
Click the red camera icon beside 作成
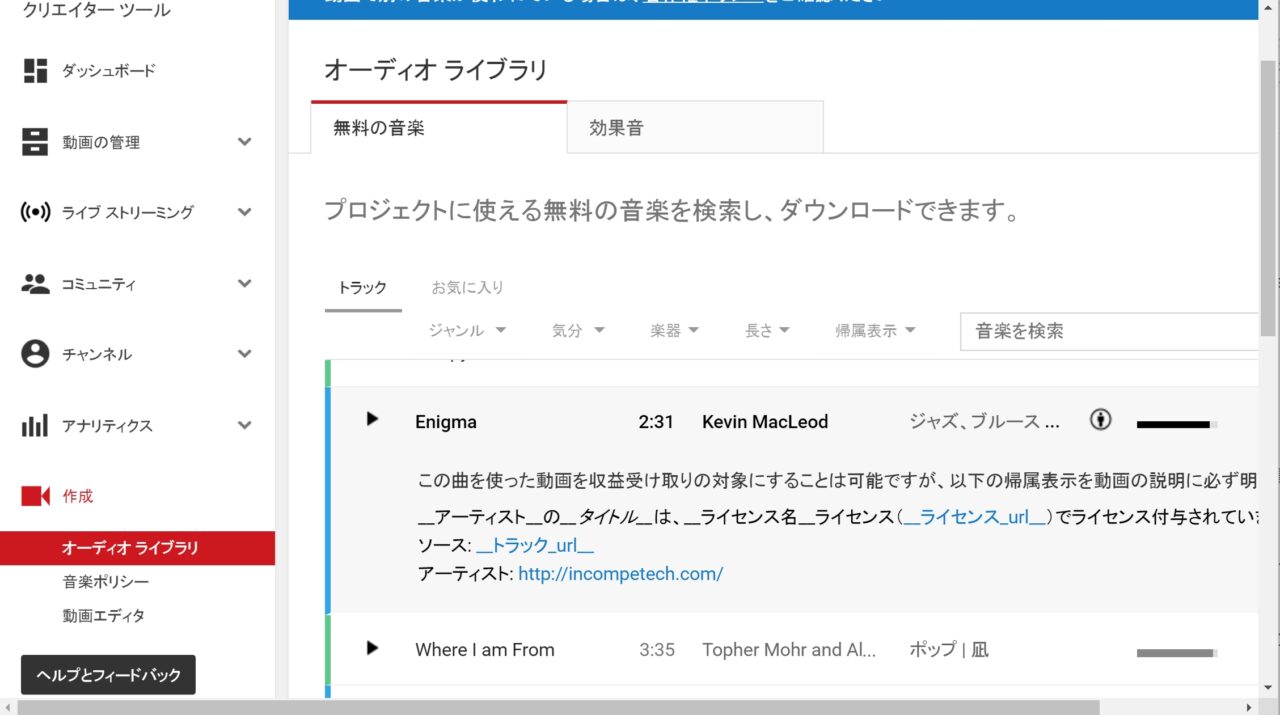[35, 496]
